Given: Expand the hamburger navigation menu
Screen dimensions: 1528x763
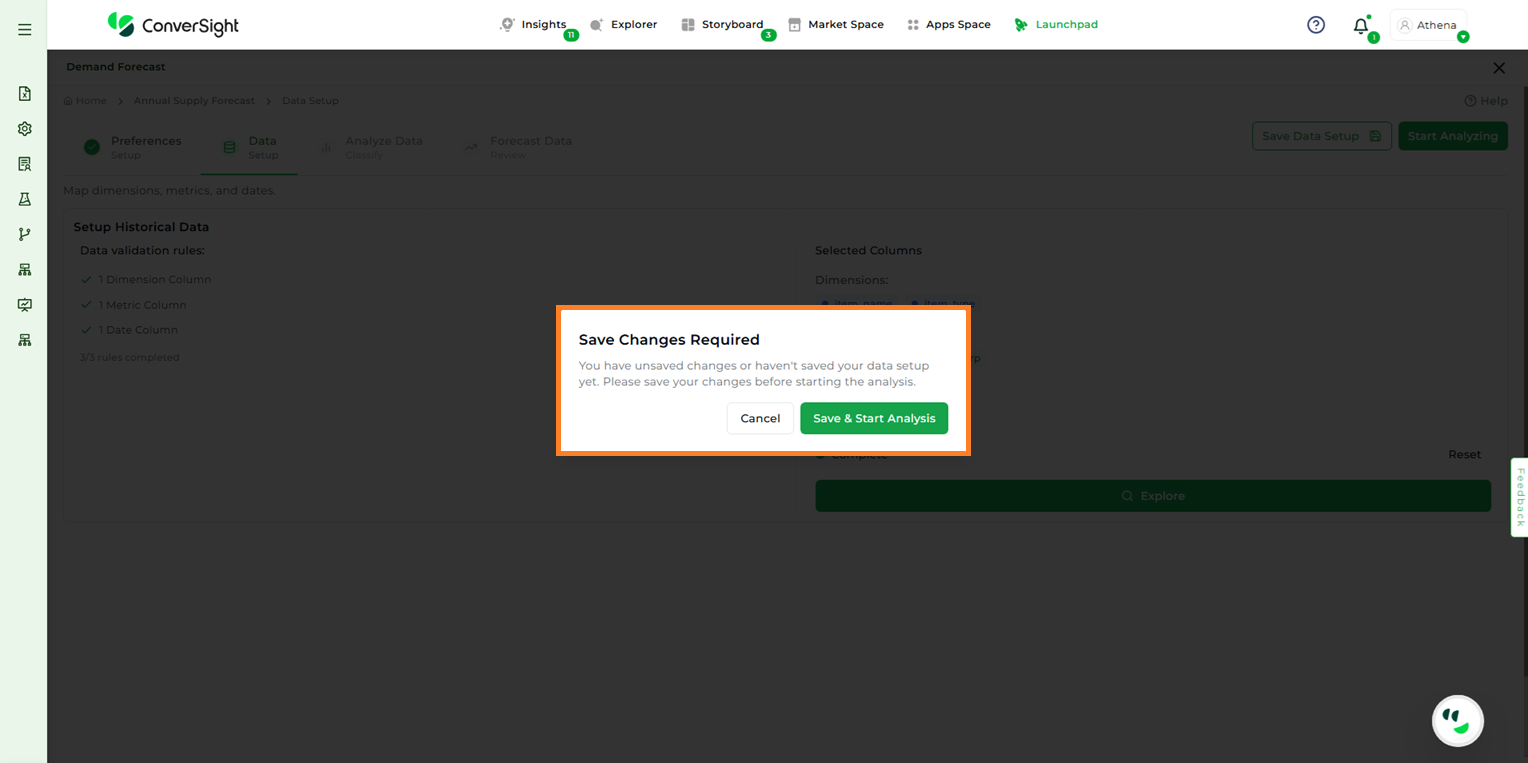Looking at the screenshot, I should (25, 30).
